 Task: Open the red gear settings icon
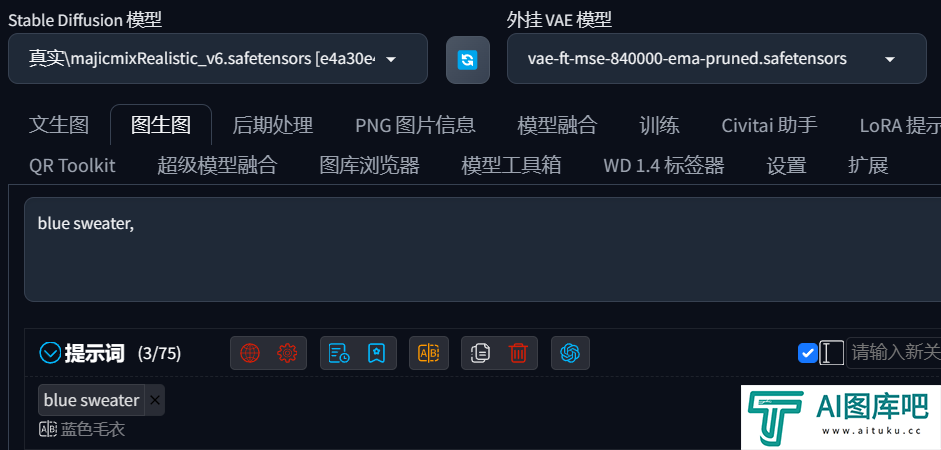point(287,353)
